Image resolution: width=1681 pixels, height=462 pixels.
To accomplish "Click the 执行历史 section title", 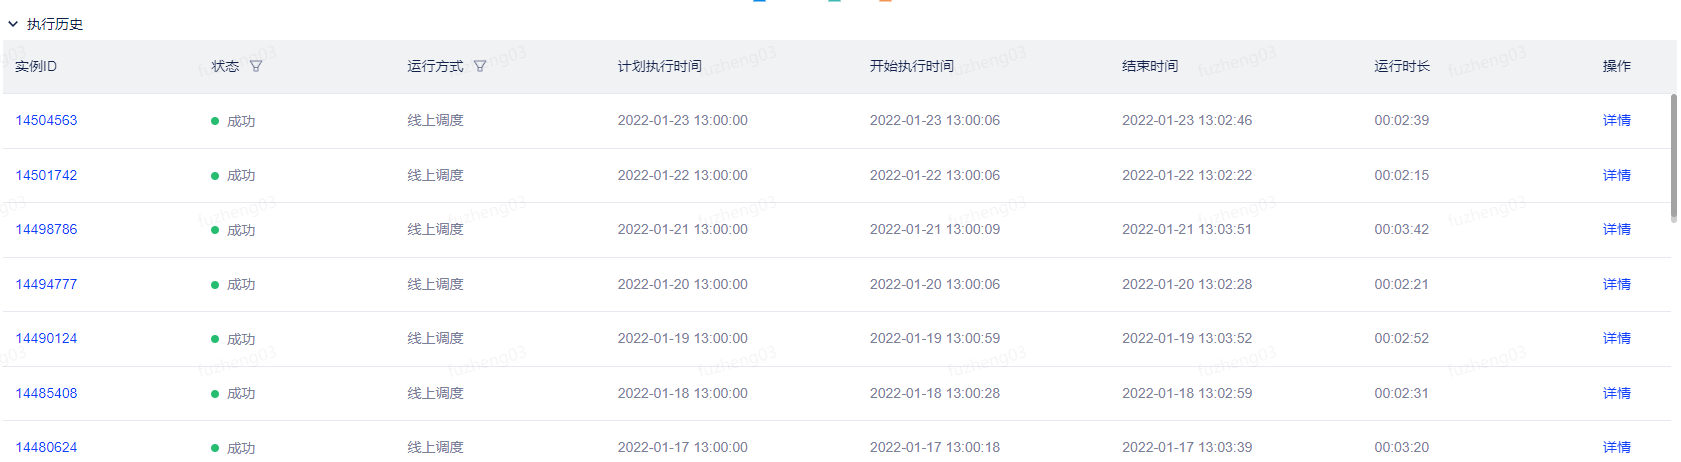I will point(55,24).
